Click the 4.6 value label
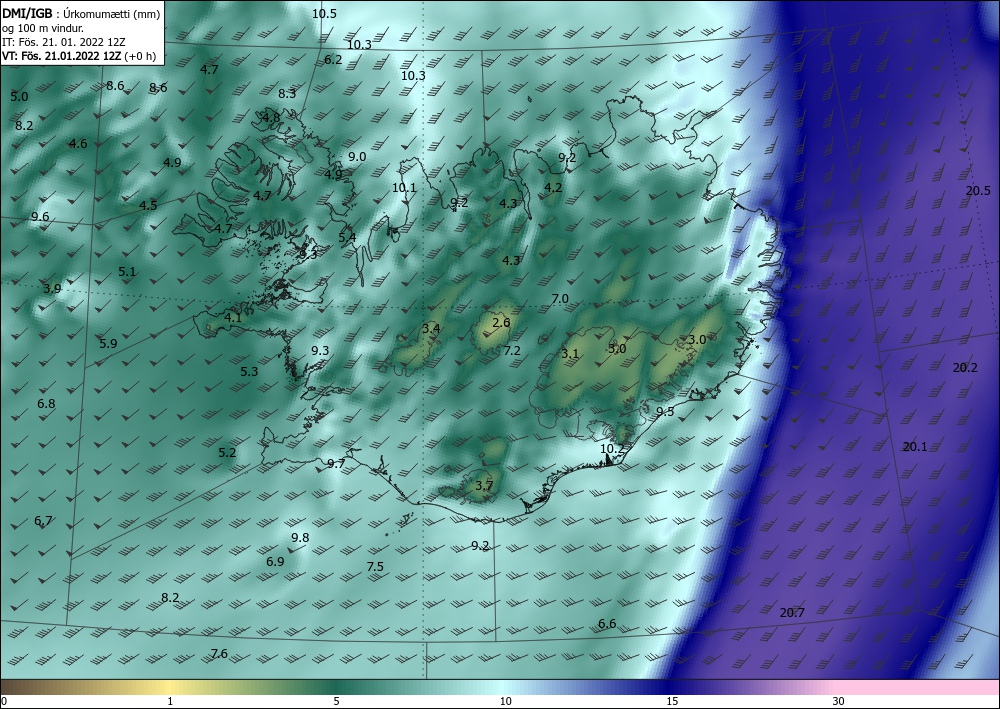1000x709 pixels. coord(78,143)
